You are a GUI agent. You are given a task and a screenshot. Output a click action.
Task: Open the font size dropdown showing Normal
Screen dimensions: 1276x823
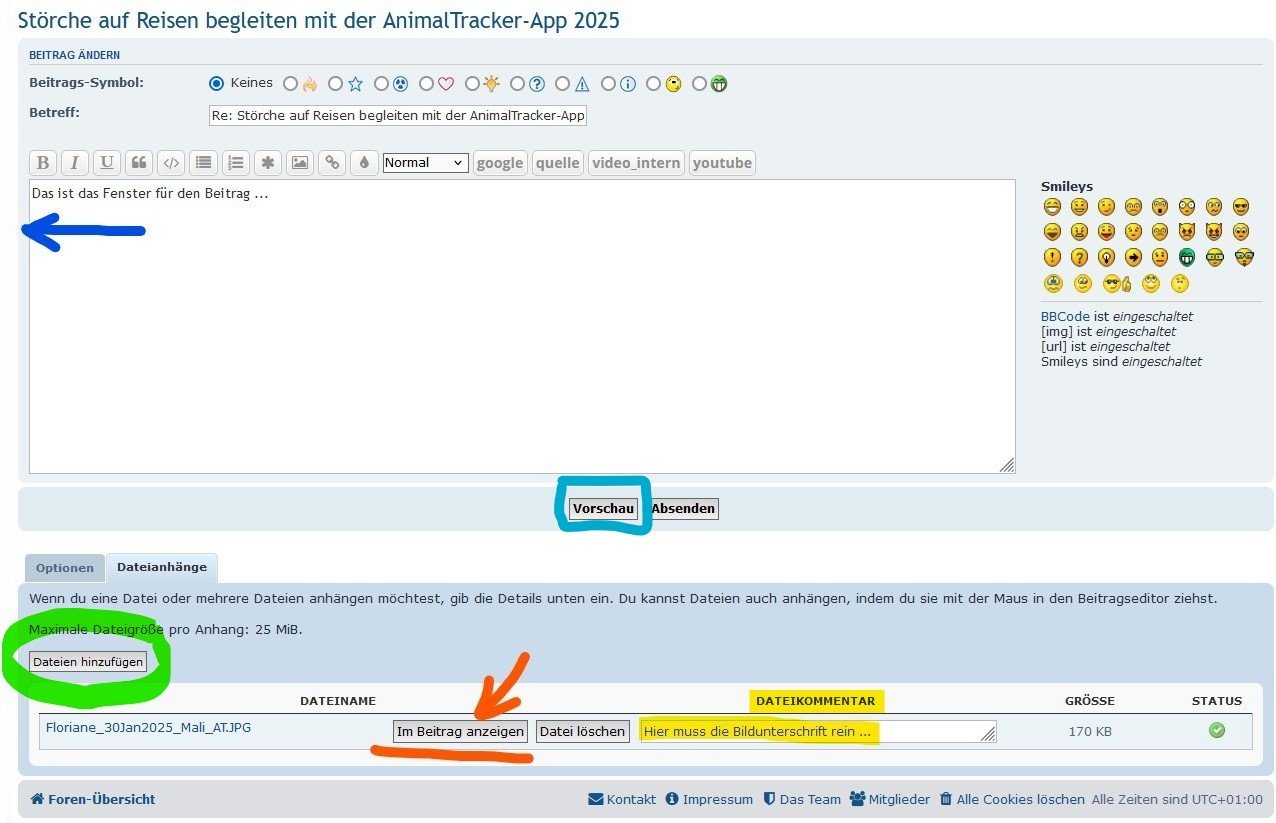[x=425, y=162]
